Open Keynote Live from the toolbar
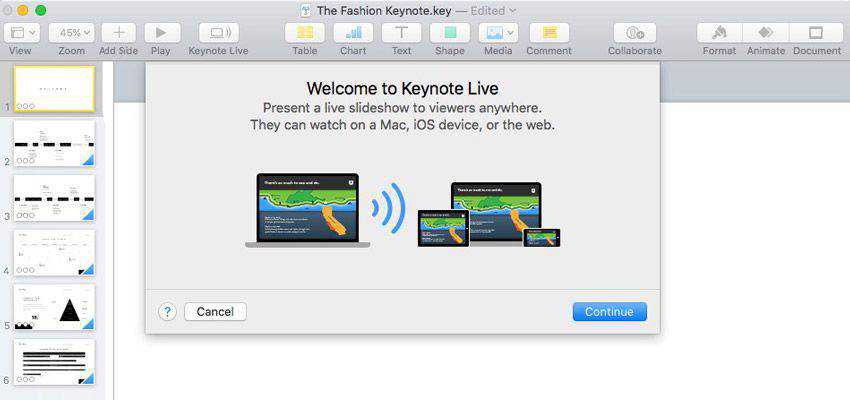The height and width of the screenshot is (400, 850). click(218, 33)
